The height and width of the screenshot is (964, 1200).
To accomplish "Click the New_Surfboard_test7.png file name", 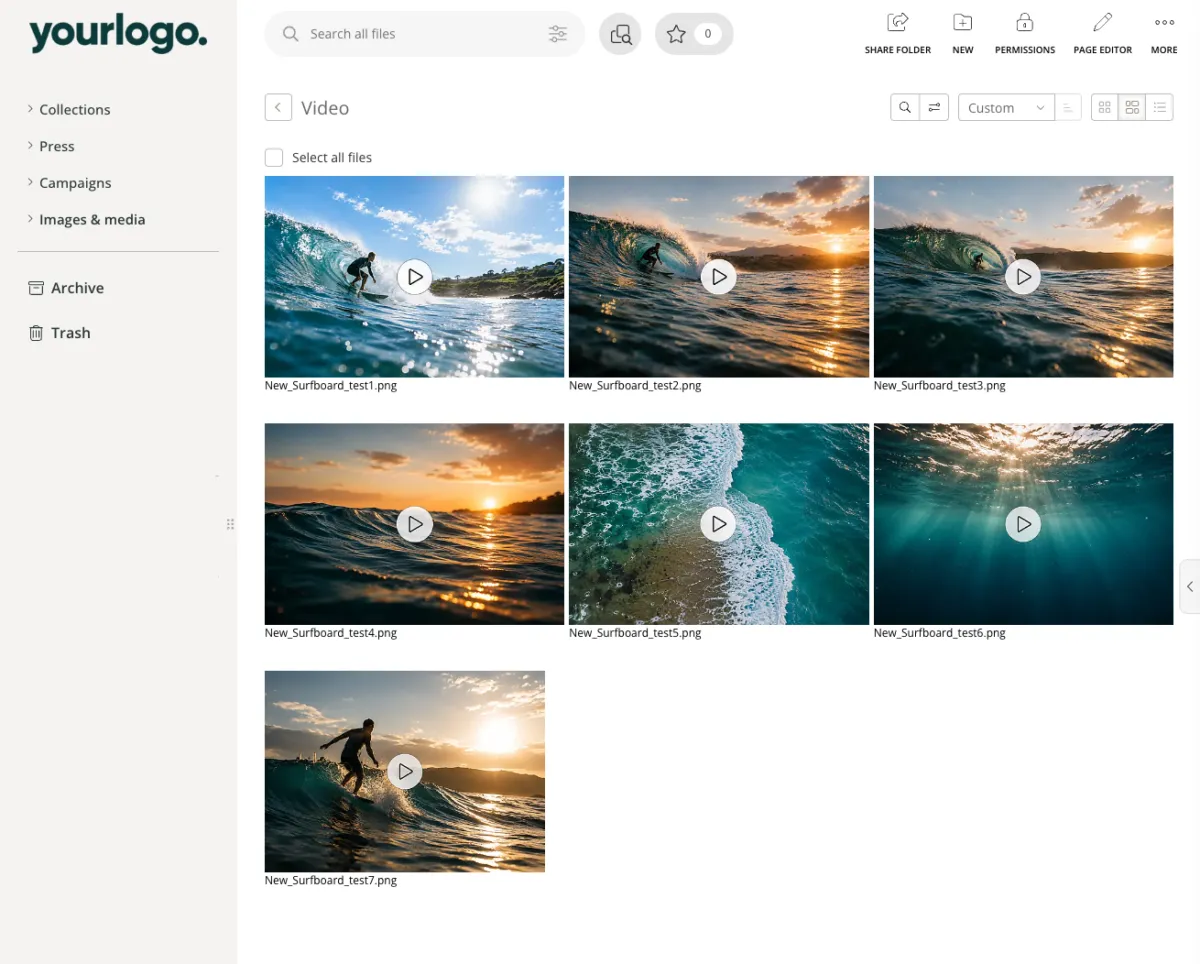I will pos(331,881).
